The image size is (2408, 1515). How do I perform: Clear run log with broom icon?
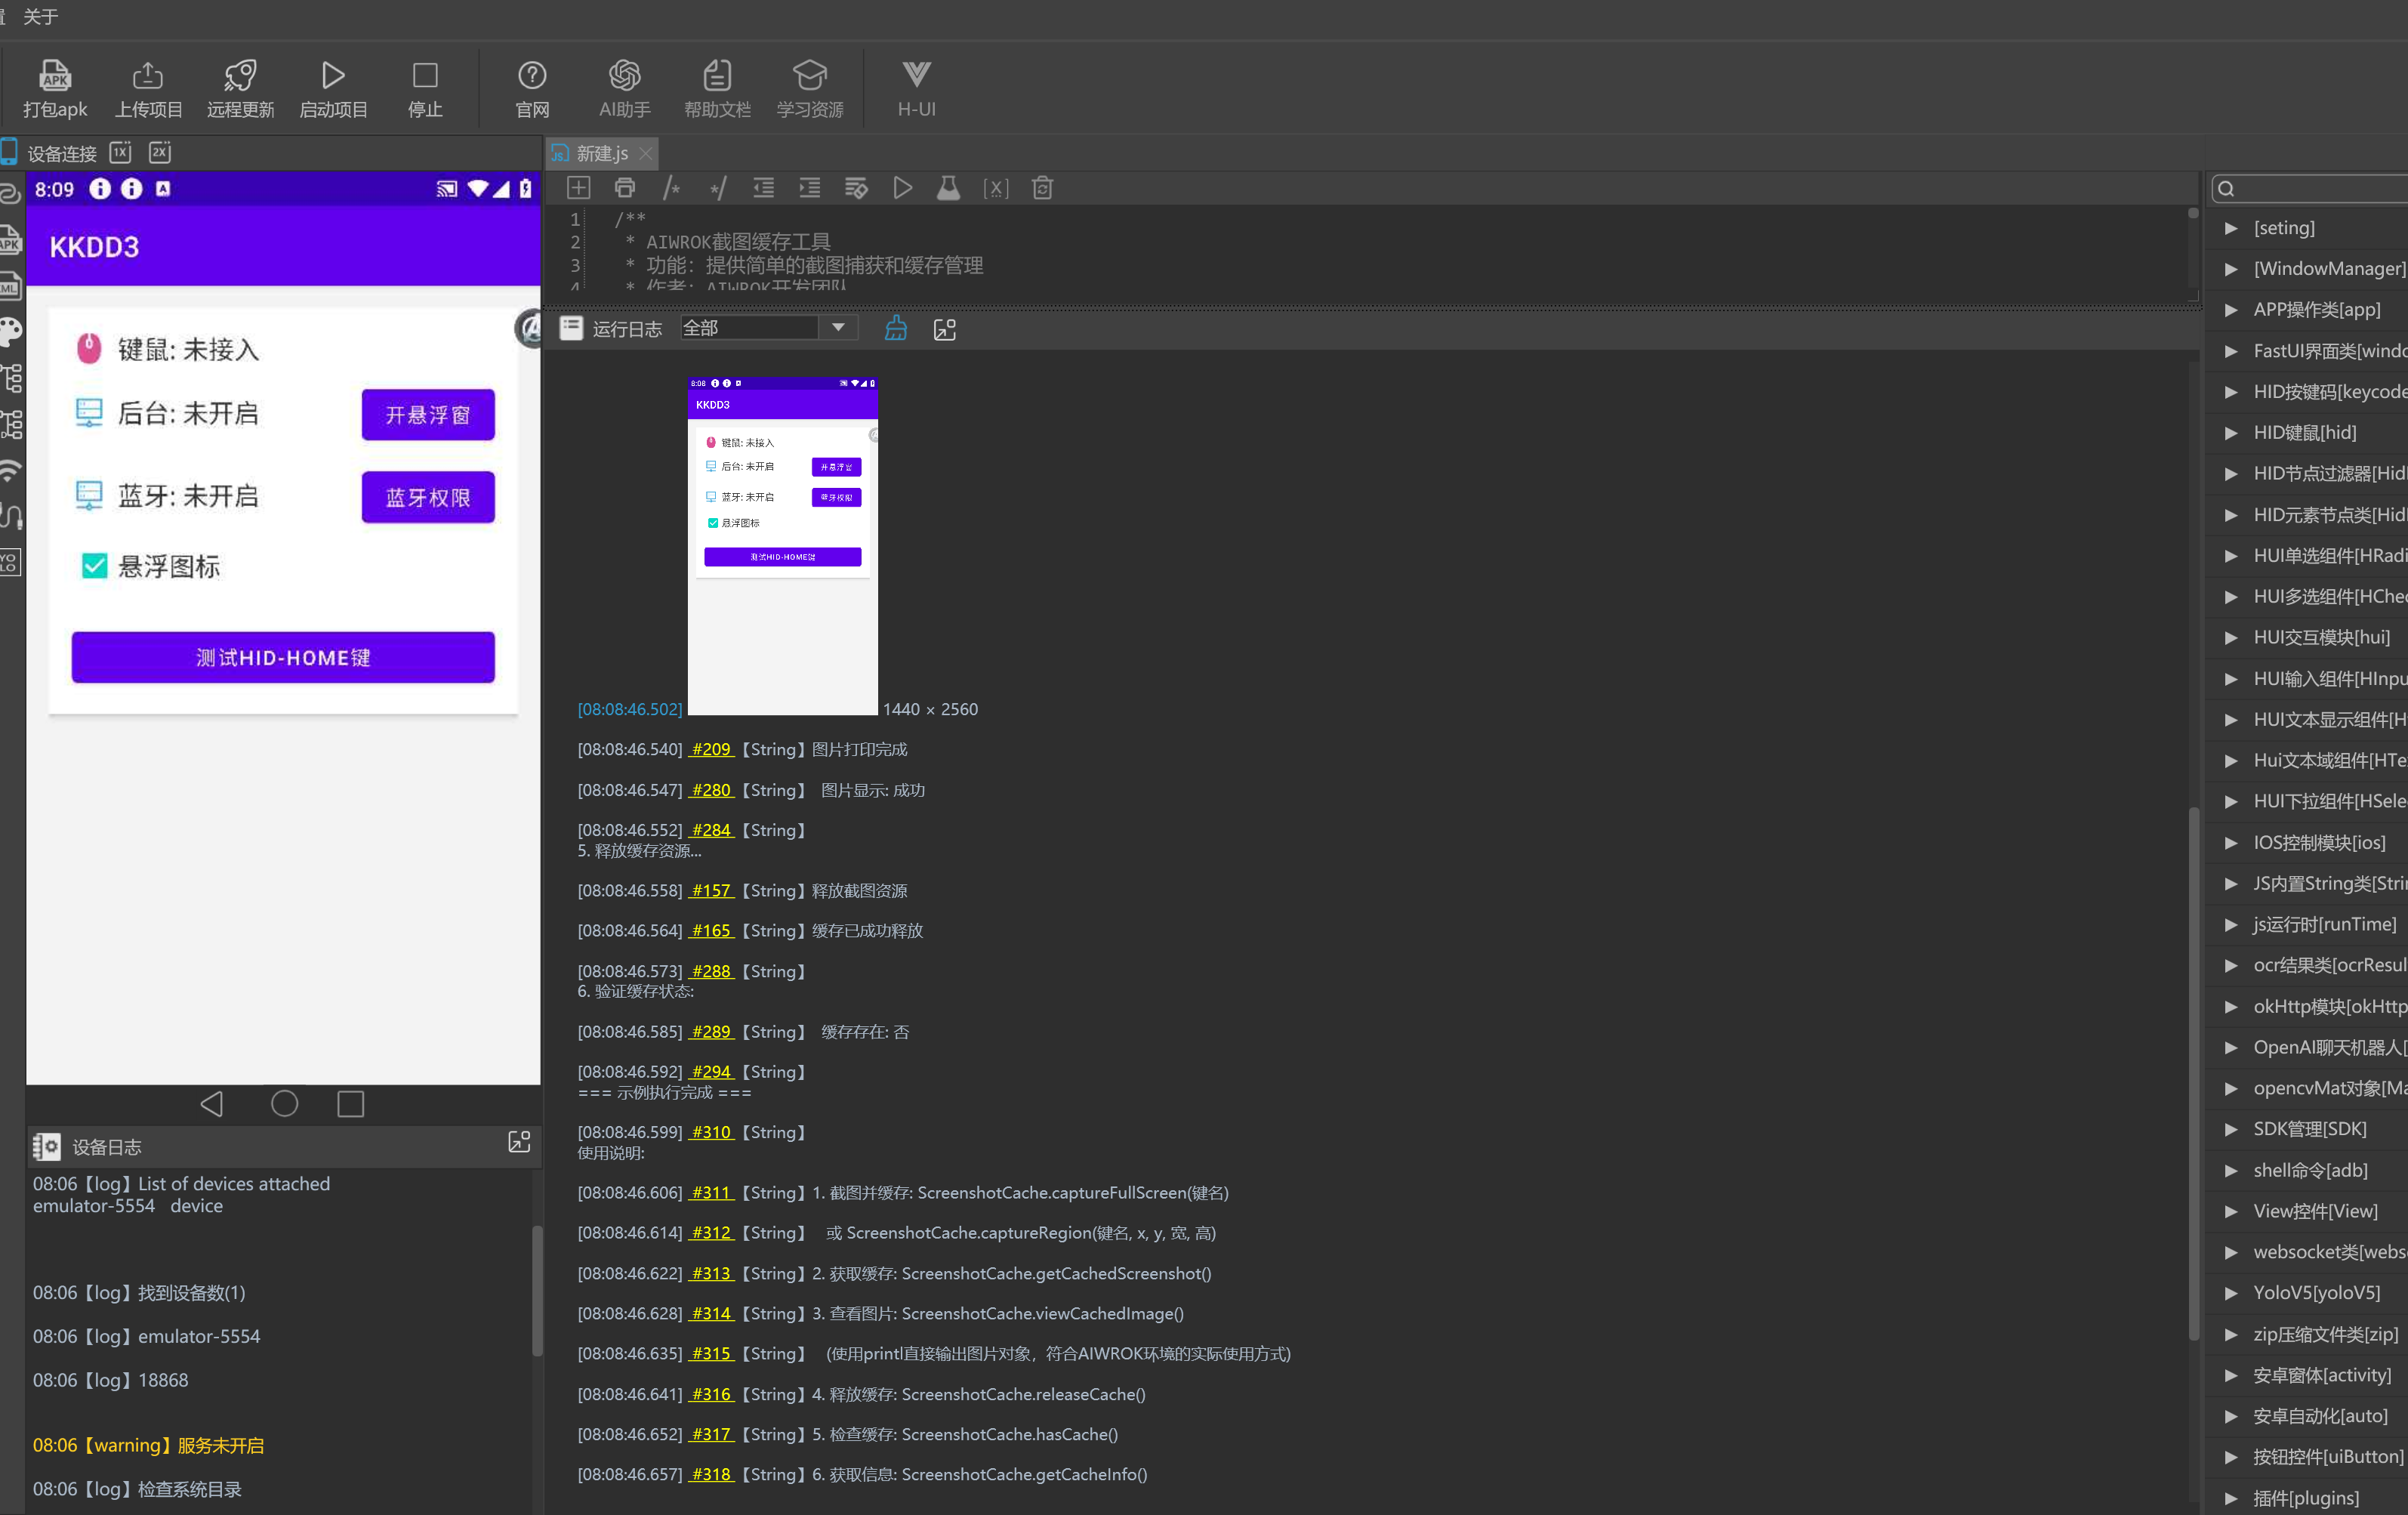(x=896, y=329)
